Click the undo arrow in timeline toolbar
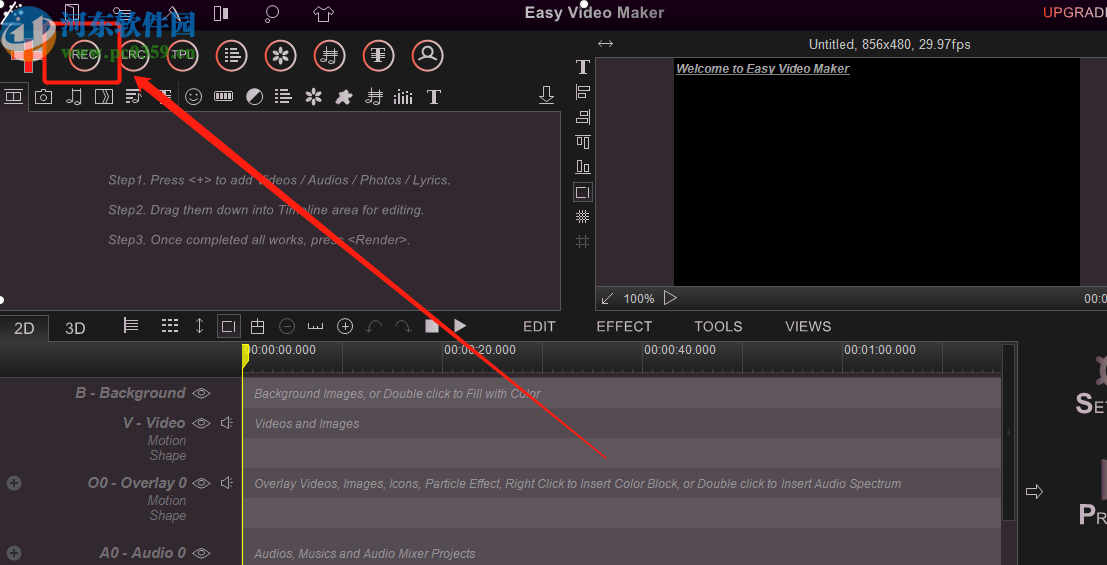Viewport: 1107px width, 565px height. [373, 326]
